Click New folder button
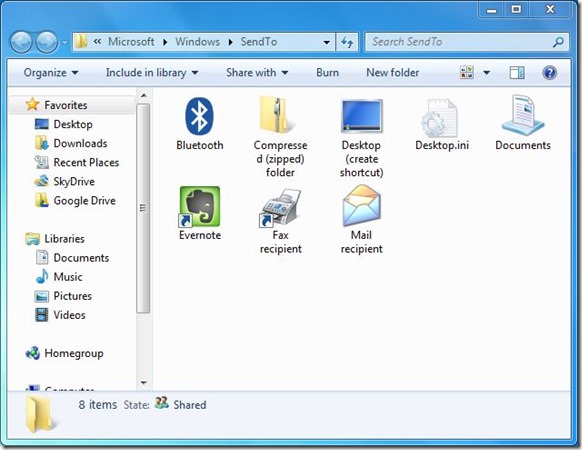The image size is (582, 450). click(393, 72)
